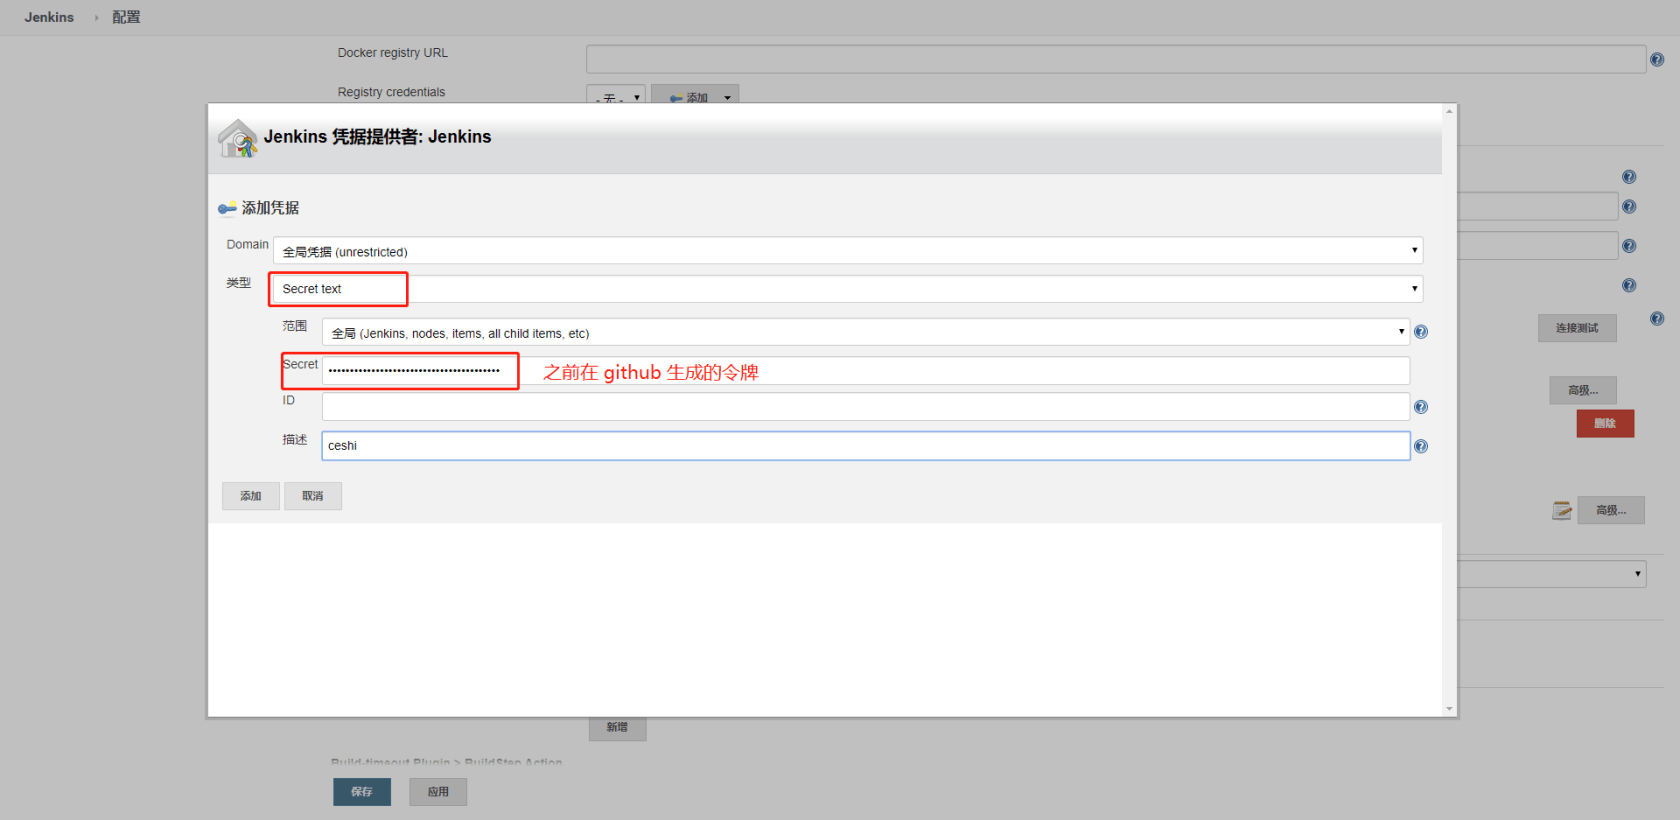Open help icon for the 描述 field

tap(1421, 446)
